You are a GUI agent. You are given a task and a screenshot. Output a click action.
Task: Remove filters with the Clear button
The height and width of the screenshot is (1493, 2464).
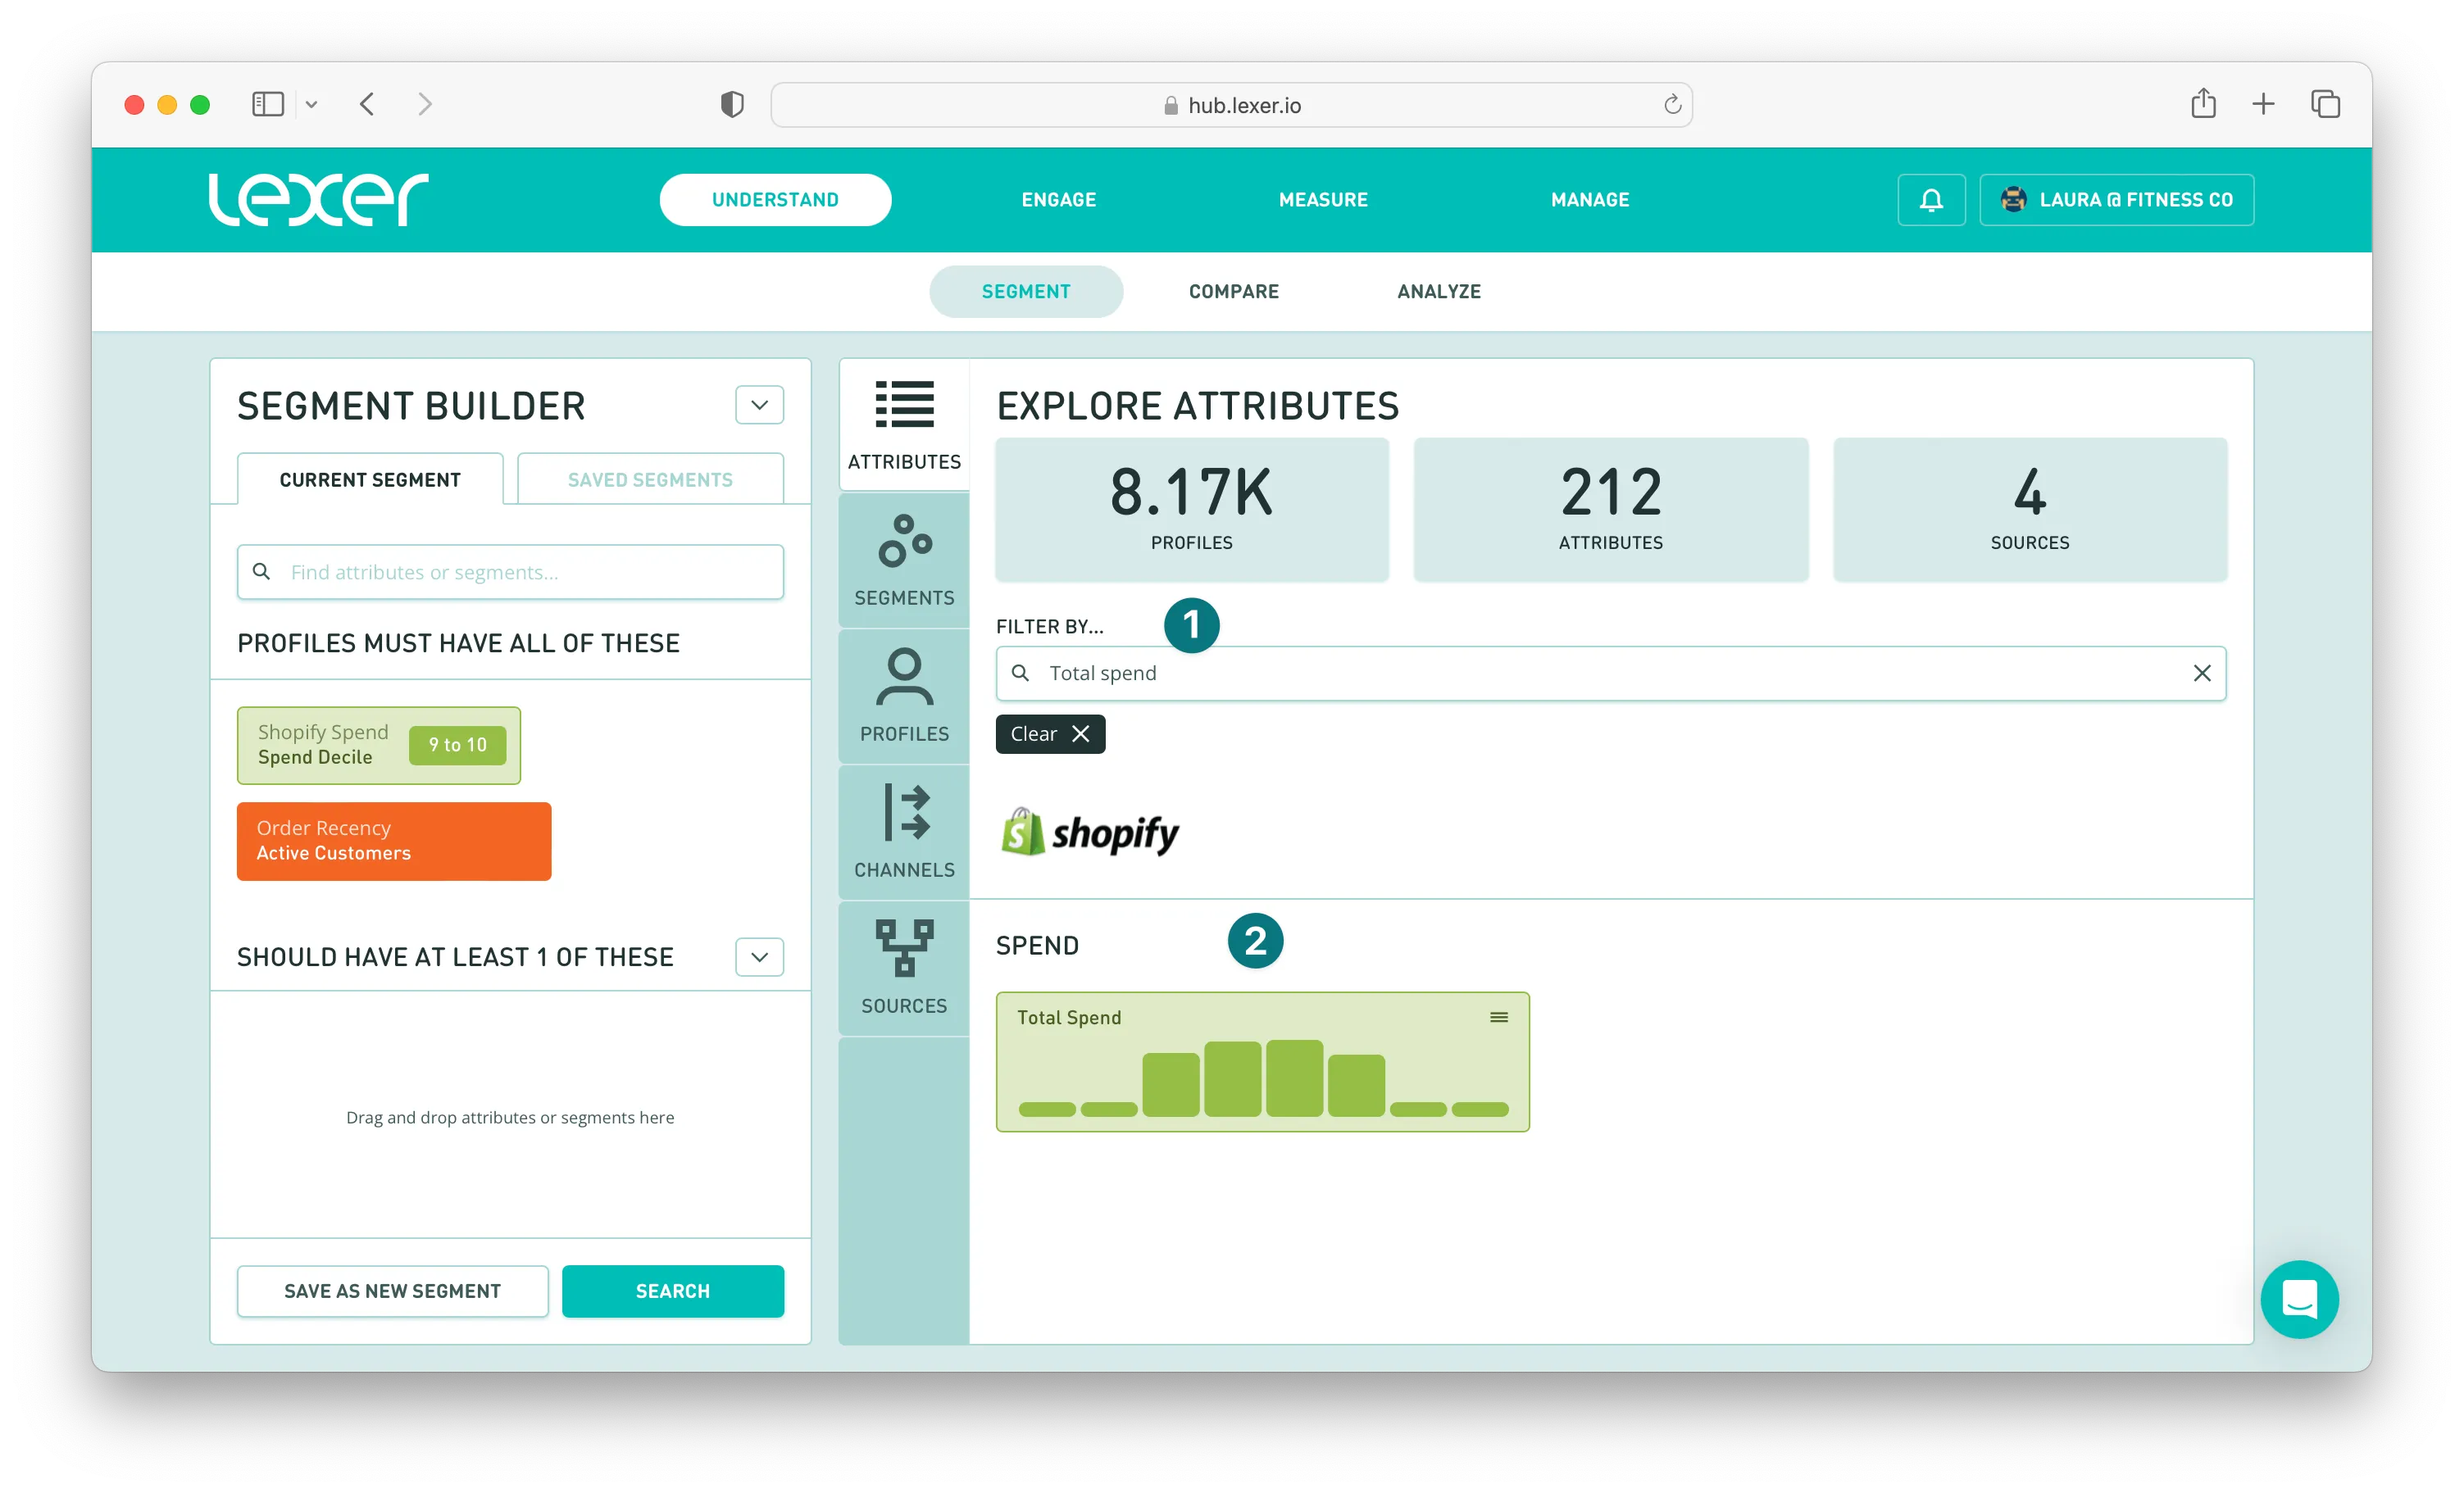pyautogui.click(x=1049, y=734)
